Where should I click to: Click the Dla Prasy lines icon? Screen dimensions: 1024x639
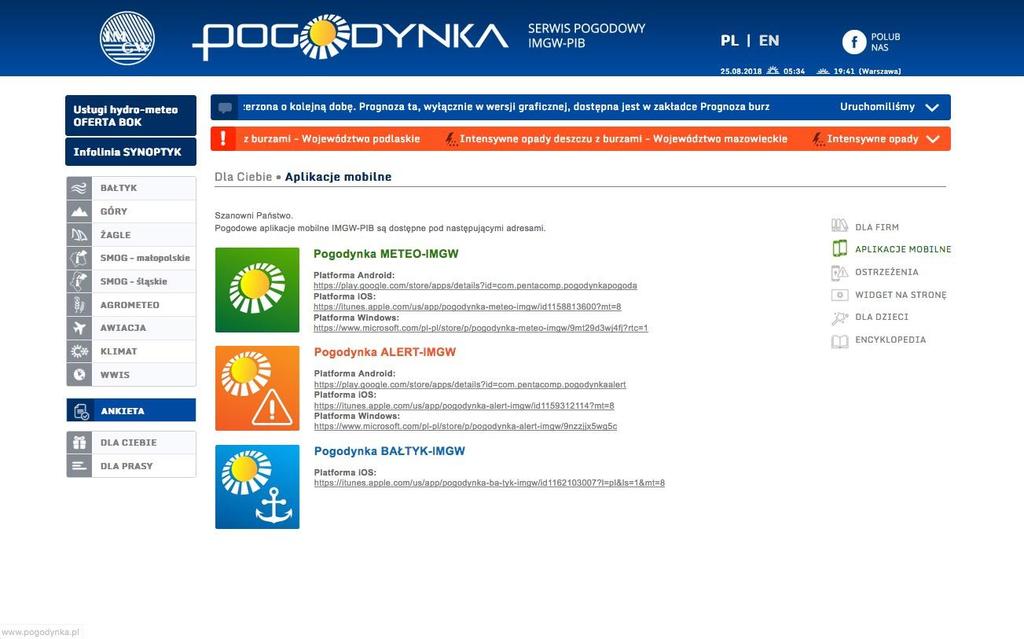click(x=79, y=467)
